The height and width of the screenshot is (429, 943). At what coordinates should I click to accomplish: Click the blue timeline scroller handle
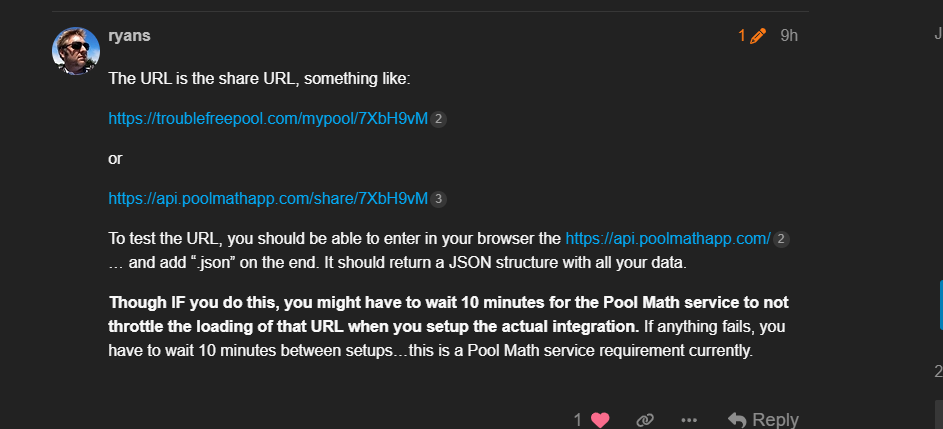pyautogui.click(x=941, y=305)
